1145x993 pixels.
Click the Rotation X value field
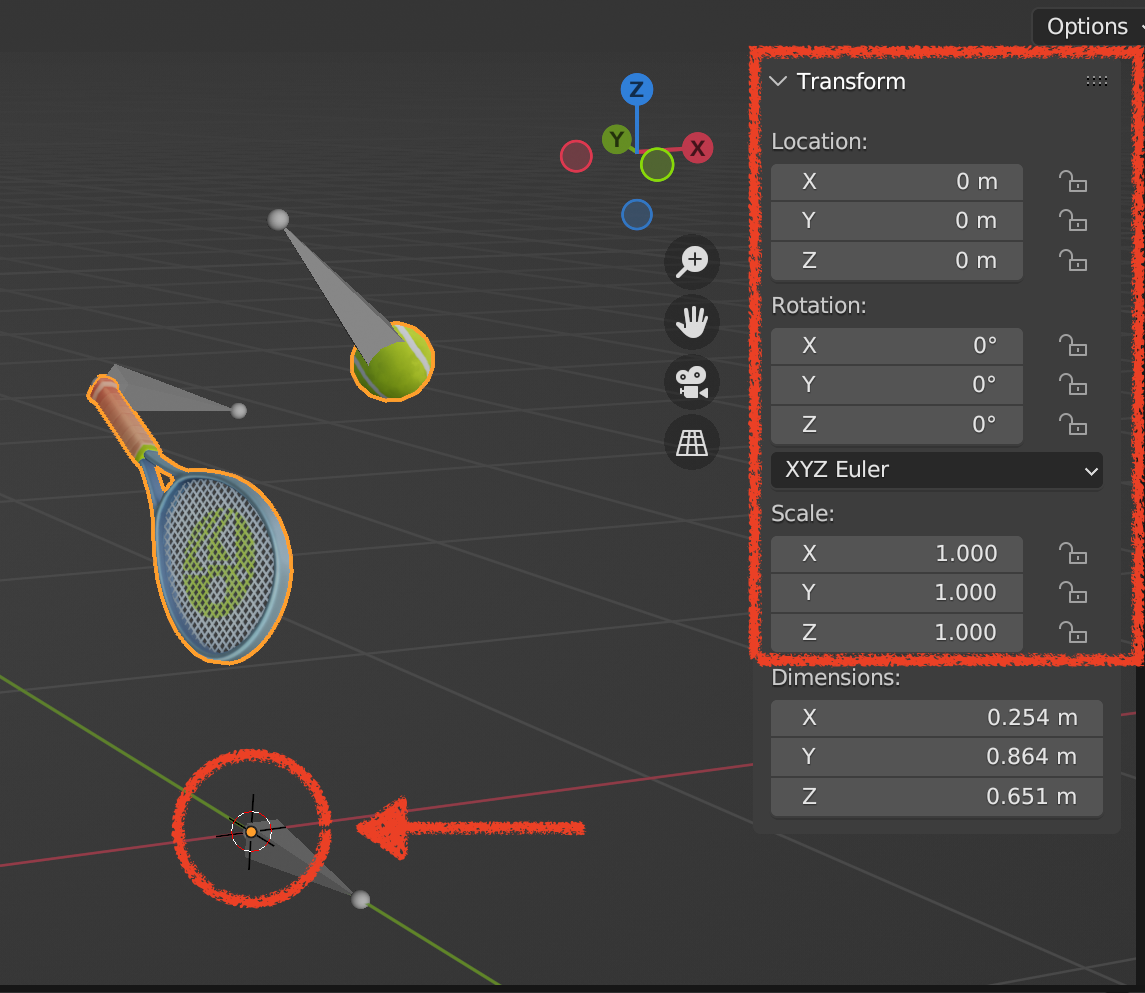[x=897, y=345]
